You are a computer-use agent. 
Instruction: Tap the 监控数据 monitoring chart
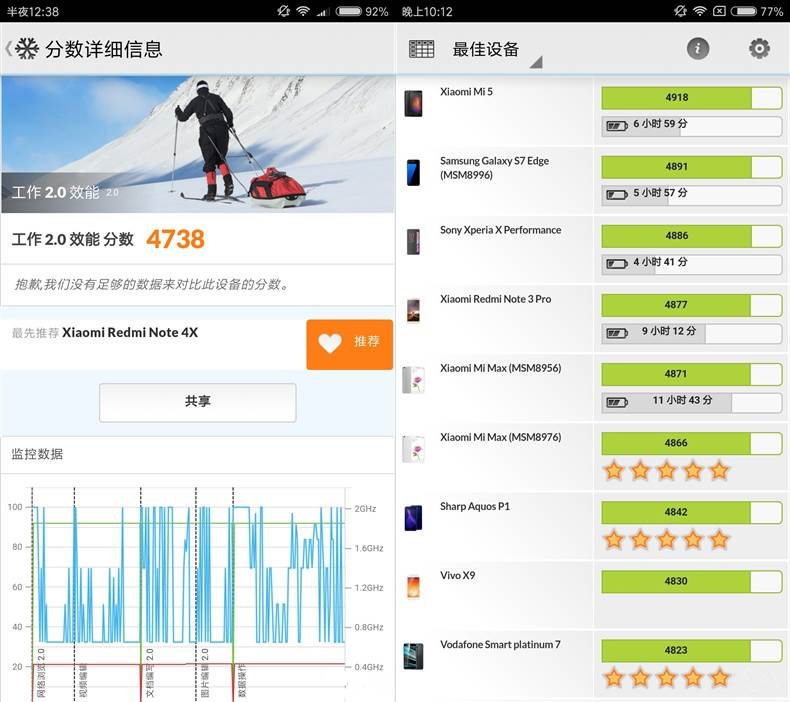point(190,590)
